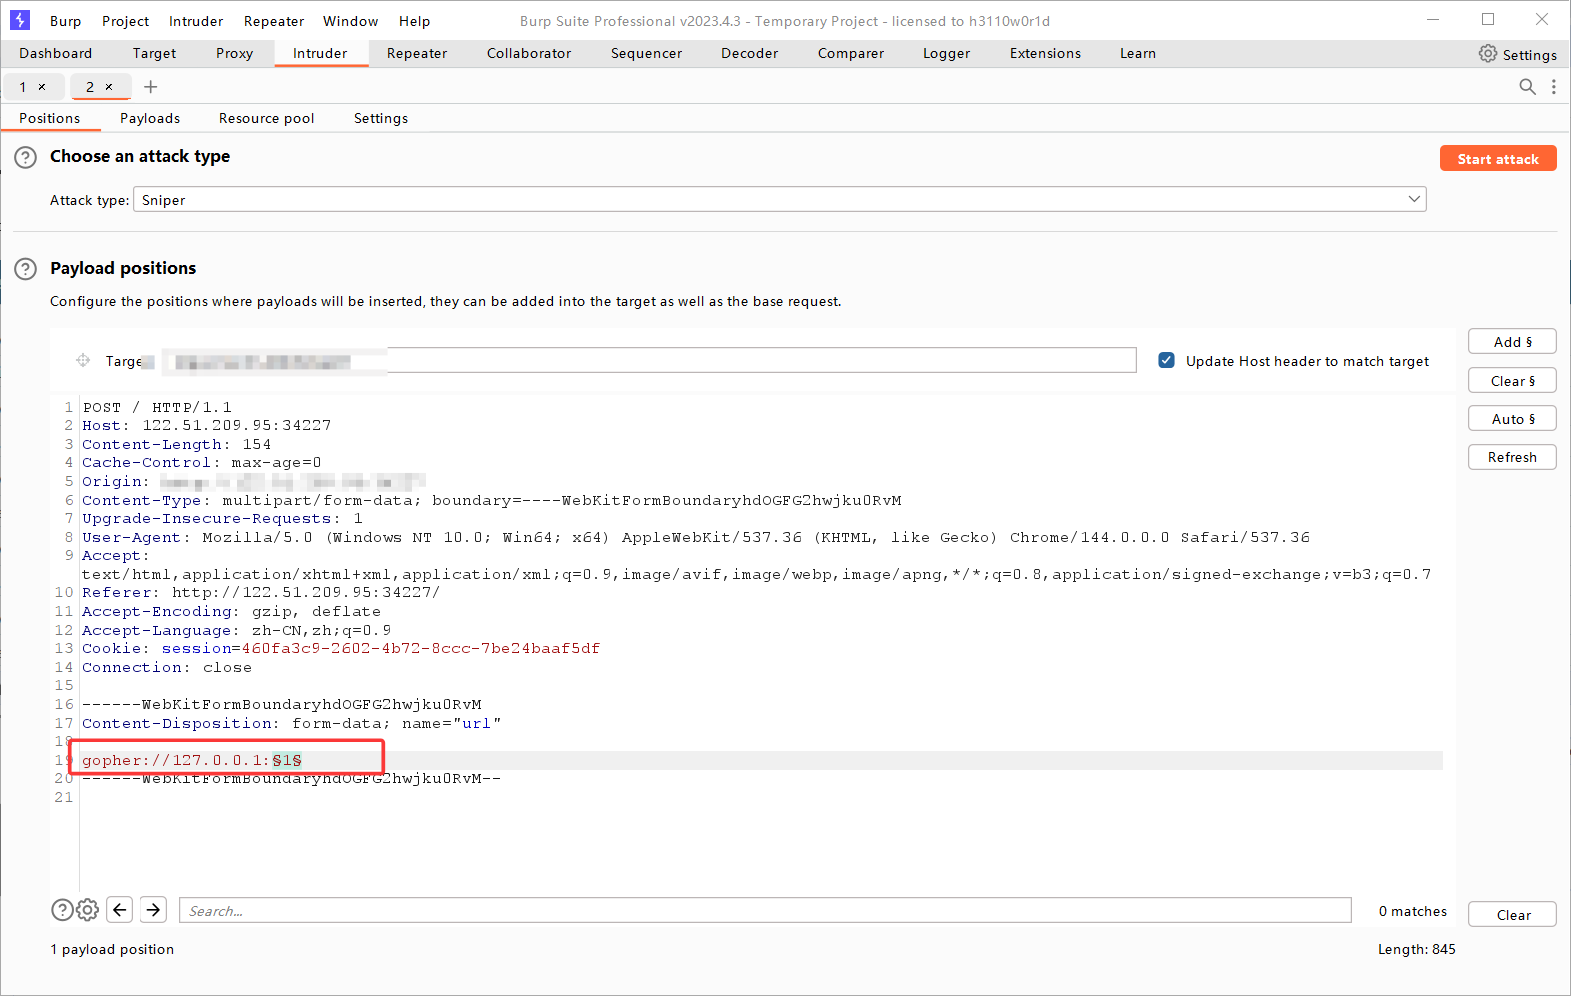Add a new Intruder tab with plus

(151, 87)
